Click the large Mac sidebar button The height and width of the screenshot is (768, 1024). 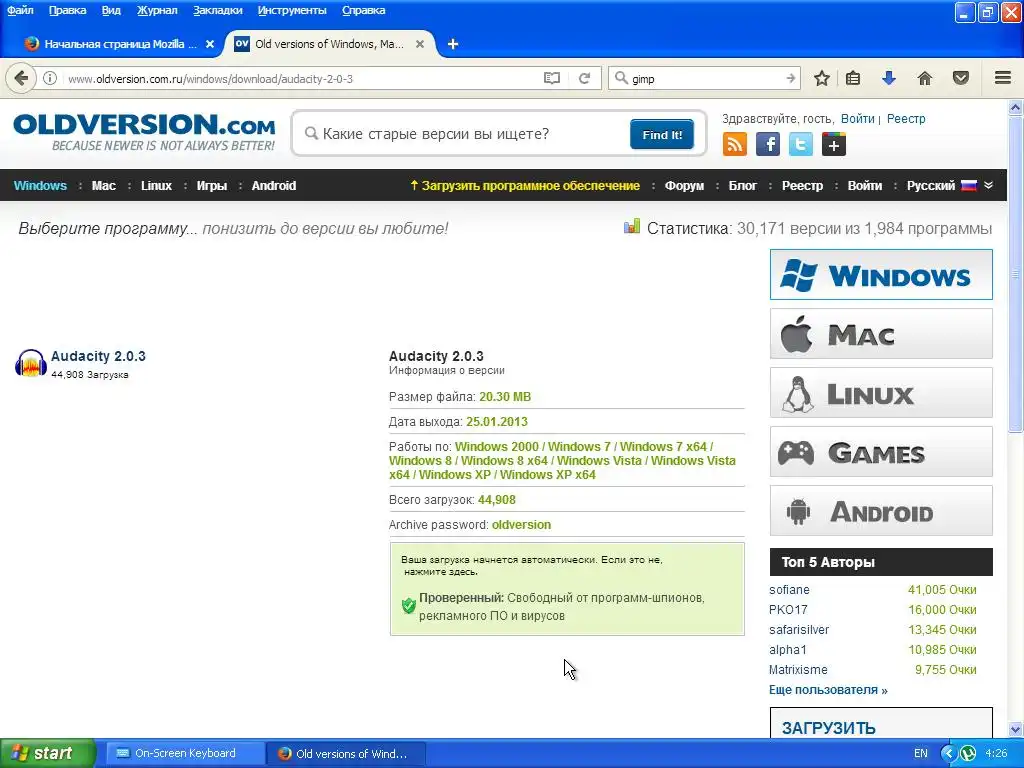(881, 334)
